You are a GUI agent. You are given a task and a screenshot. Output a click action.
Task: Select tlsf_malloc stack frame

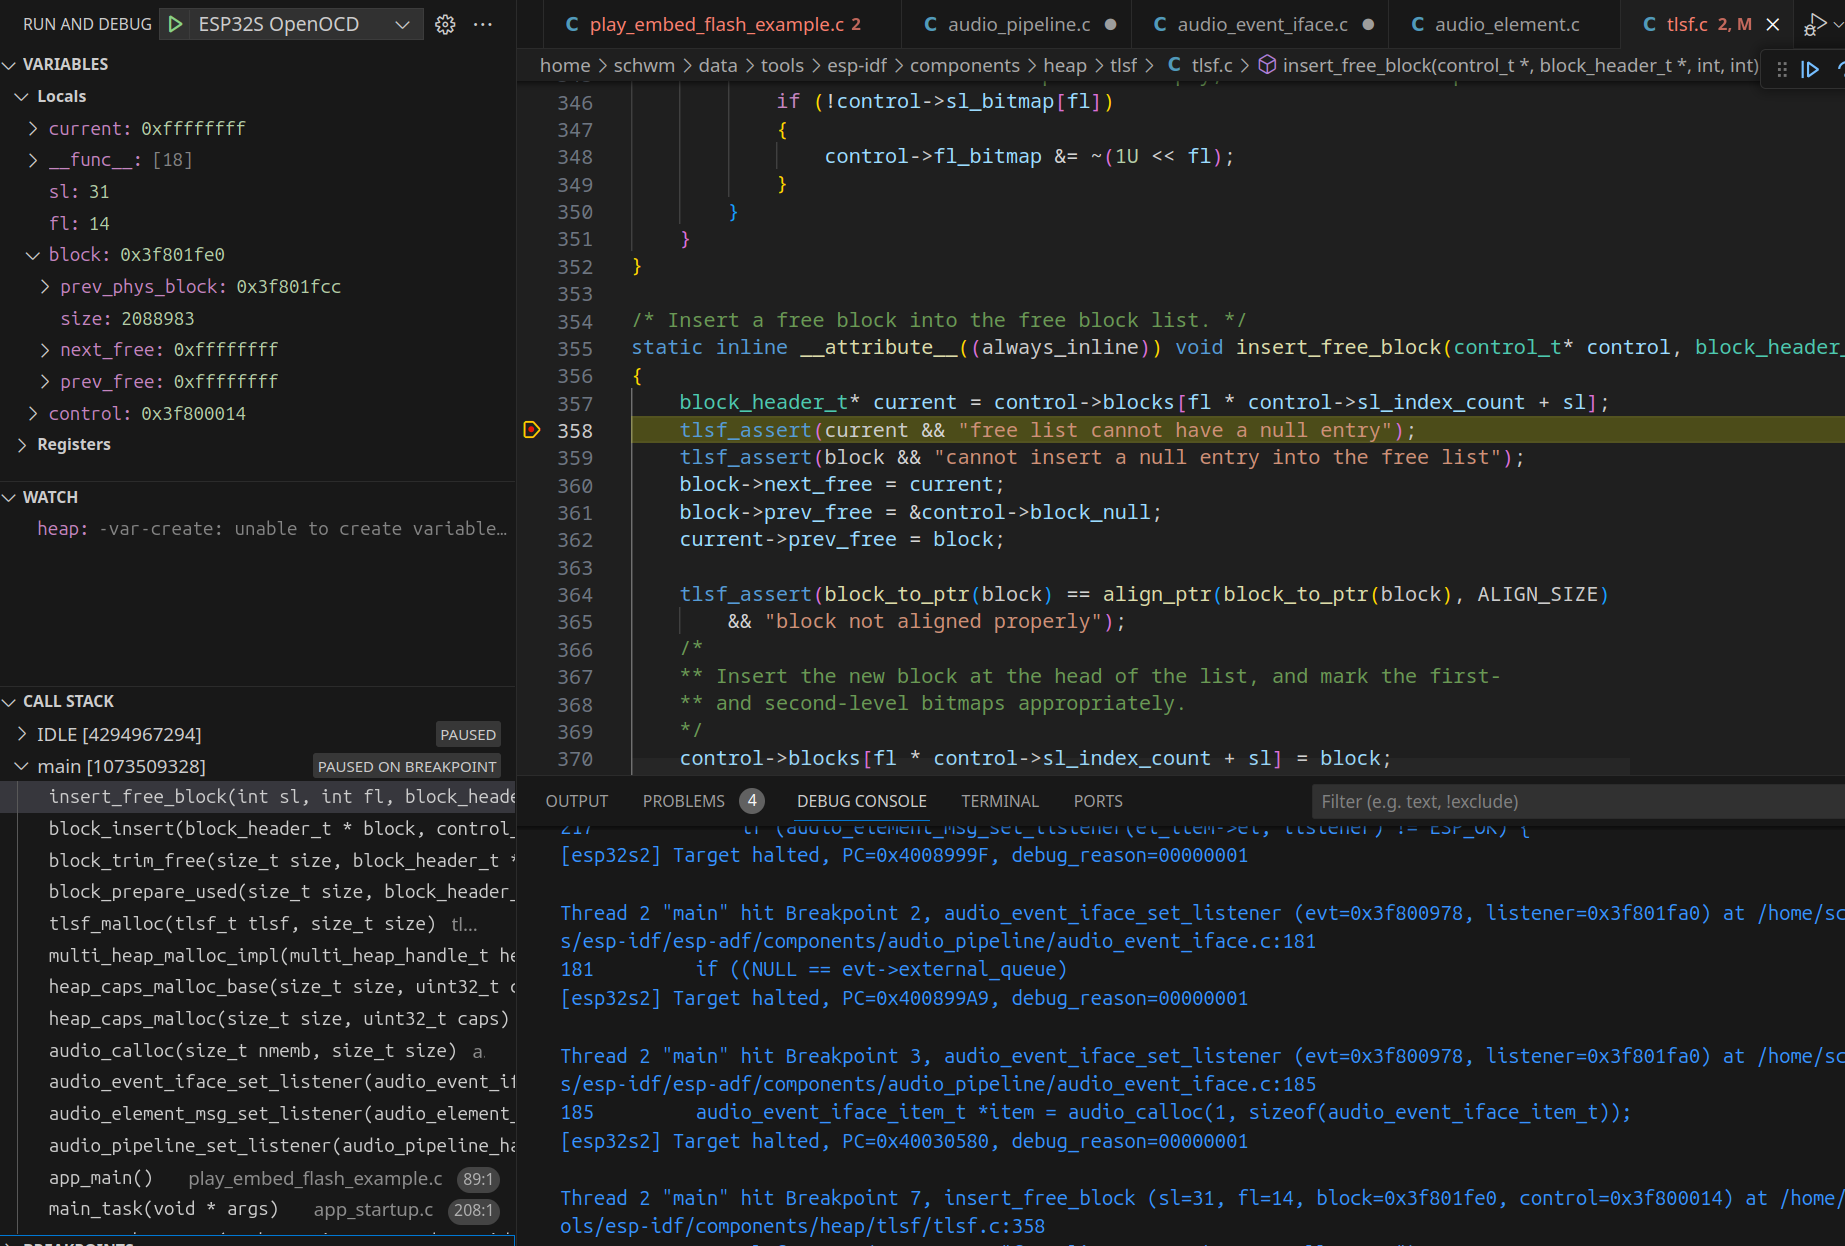coord(258,924)
